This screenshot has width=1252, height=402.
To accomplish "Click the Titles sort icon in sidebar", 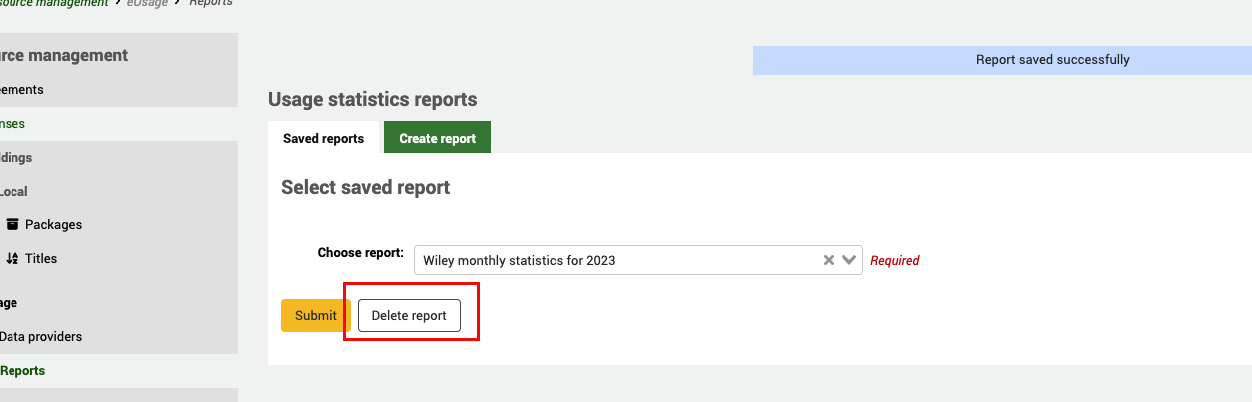I will (x=12, y=259).
